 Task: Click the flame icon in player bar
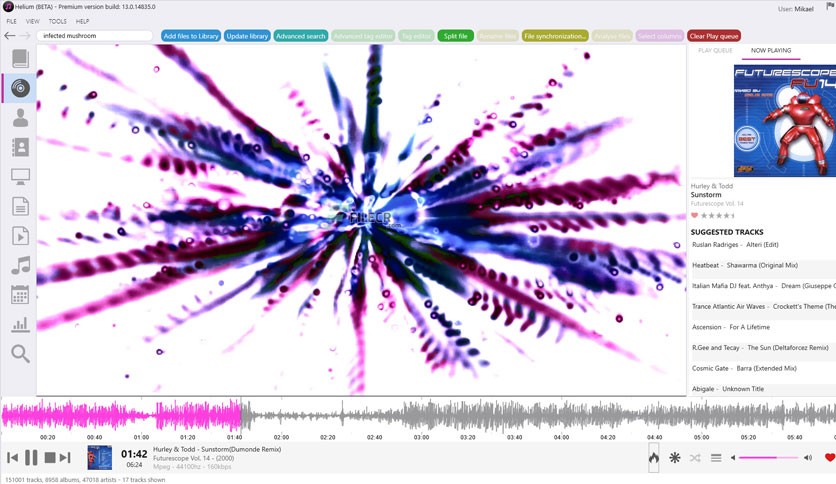coord(653,458)
